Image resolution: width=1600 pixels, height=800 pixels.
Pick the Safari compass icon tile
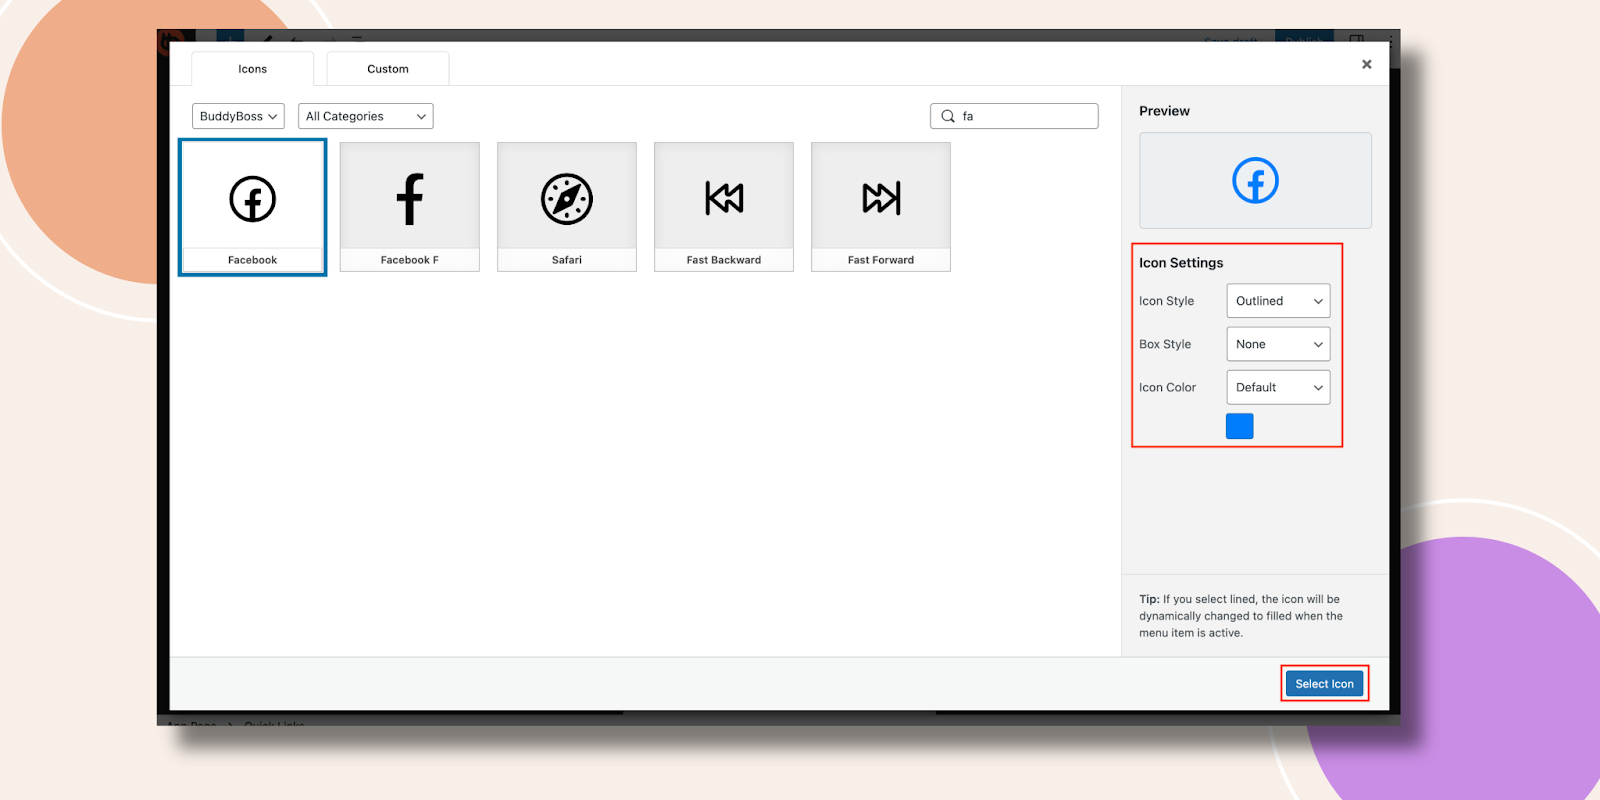[567, 207]
